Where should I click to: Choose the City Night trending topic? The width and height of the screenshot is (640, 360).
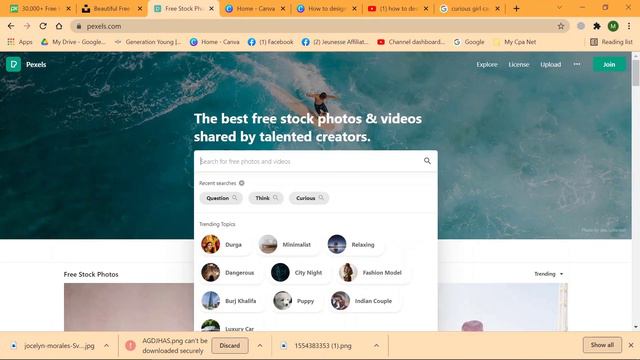point(299,272)
